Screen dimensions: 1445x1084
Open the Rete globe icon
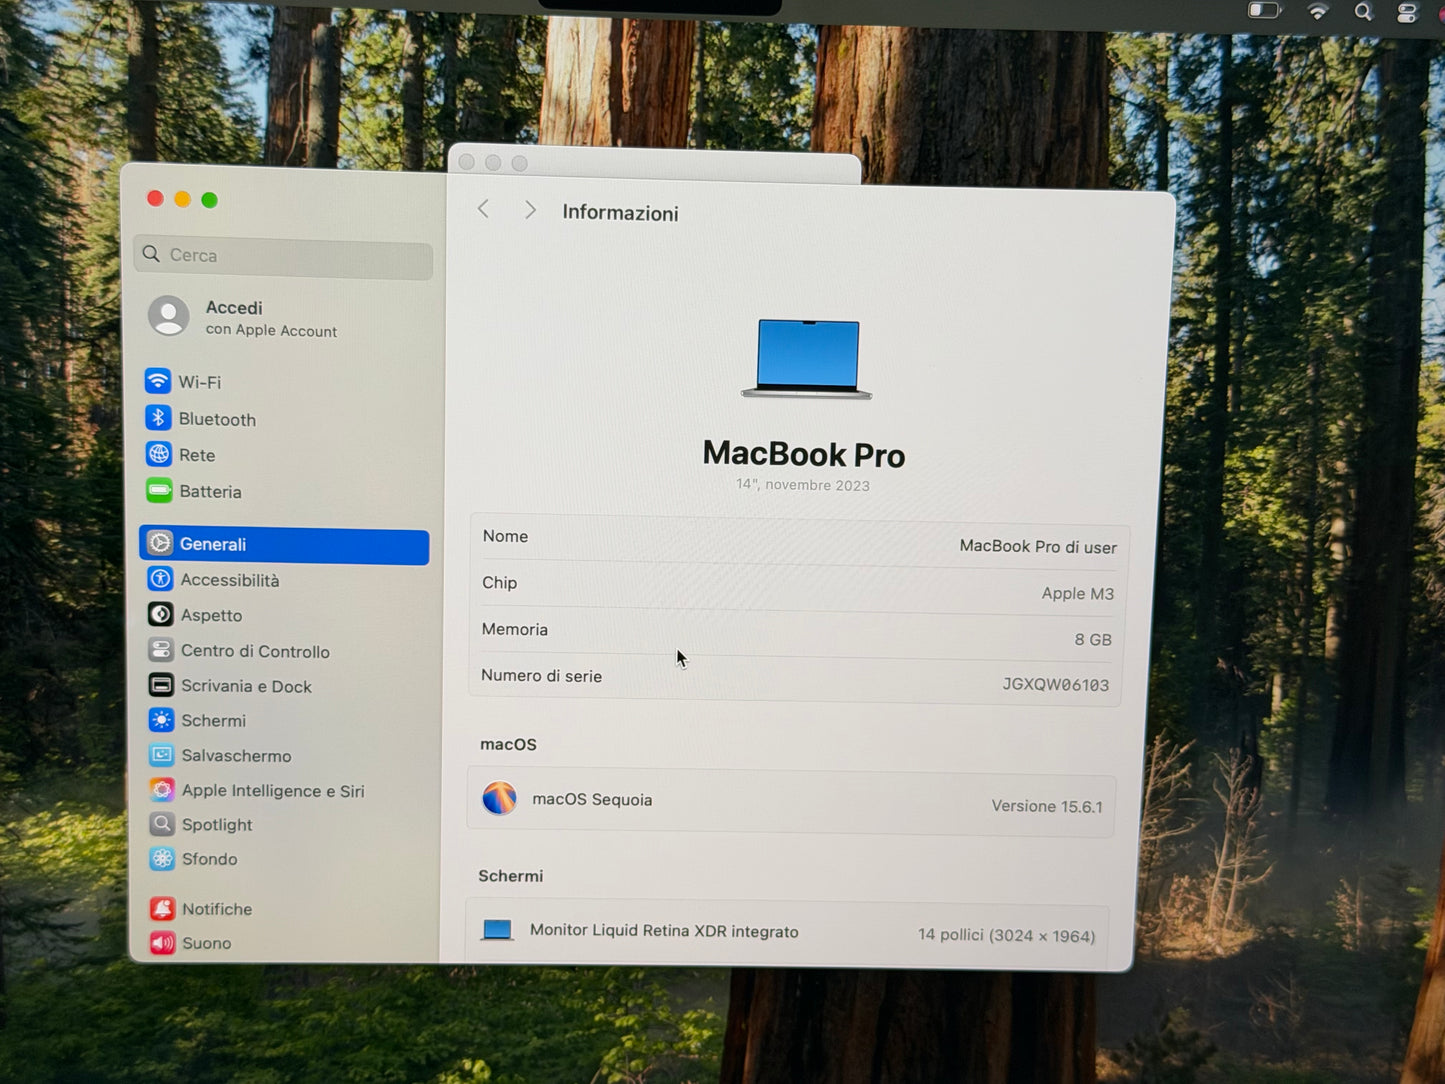[x=159, y=454]
